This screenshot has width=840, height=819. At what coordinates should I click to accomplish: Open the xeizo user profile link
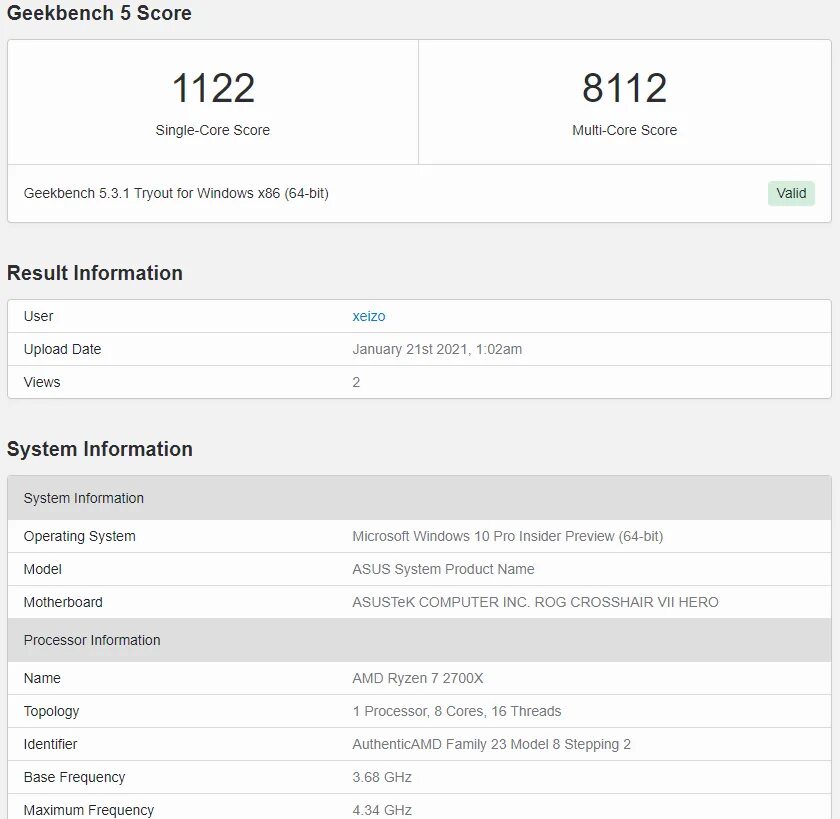(x=369, y=316)
